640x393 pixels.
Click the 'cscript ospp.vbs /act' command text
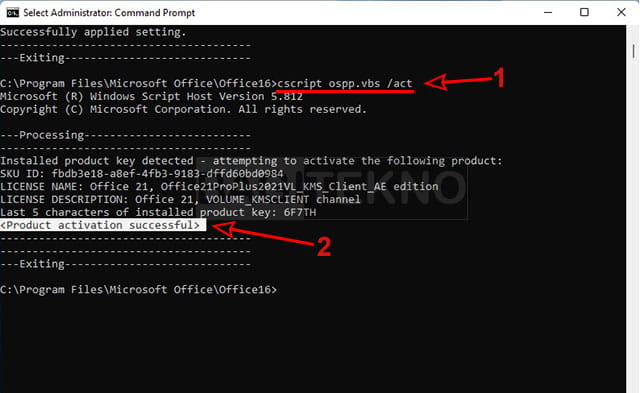[345, 83]
